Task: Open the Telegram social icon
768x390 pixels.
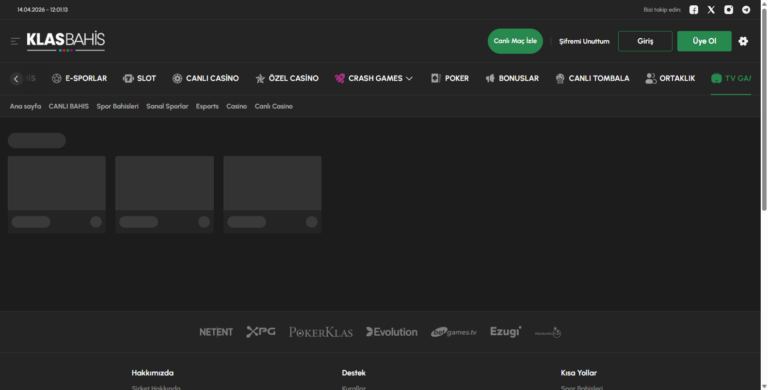Action: coord(746,10)
